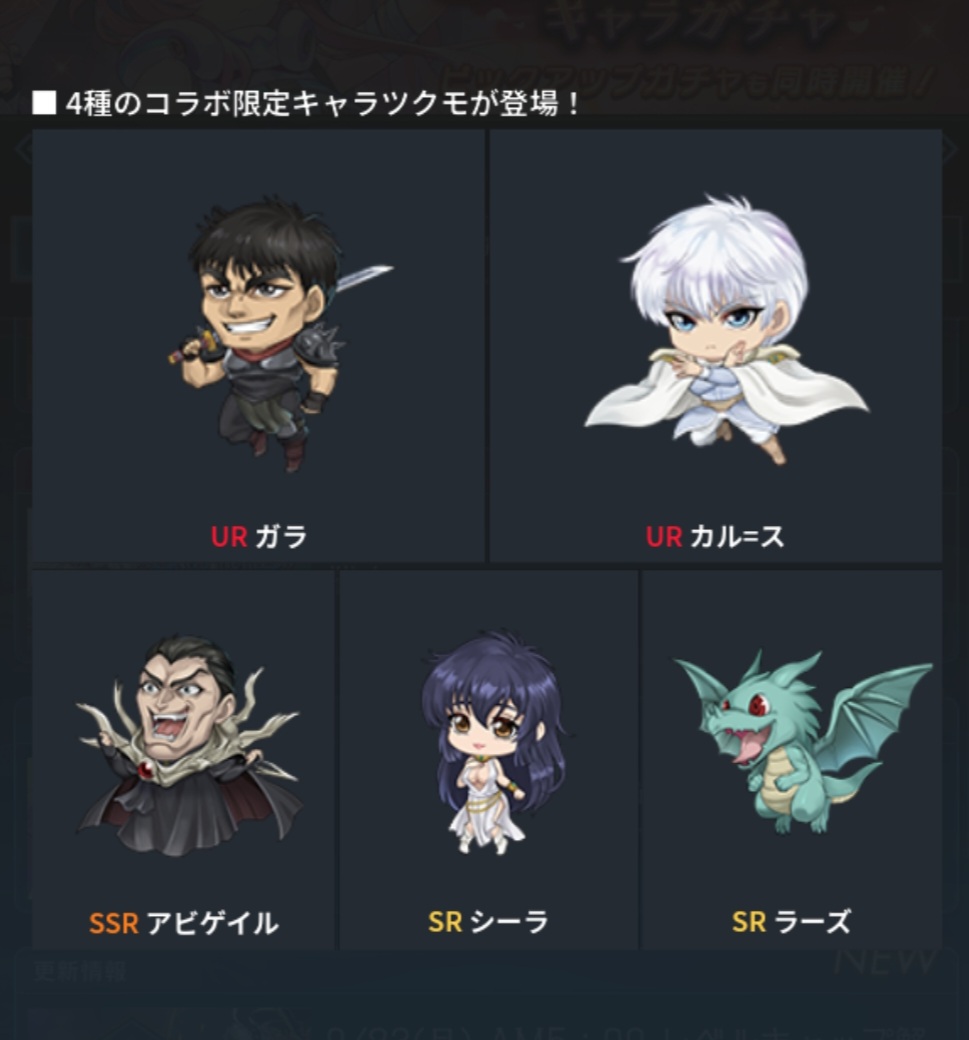
Task: Click the 4種のコラボ限定キャラツクモが登場 heading
Action: [323, 103]
